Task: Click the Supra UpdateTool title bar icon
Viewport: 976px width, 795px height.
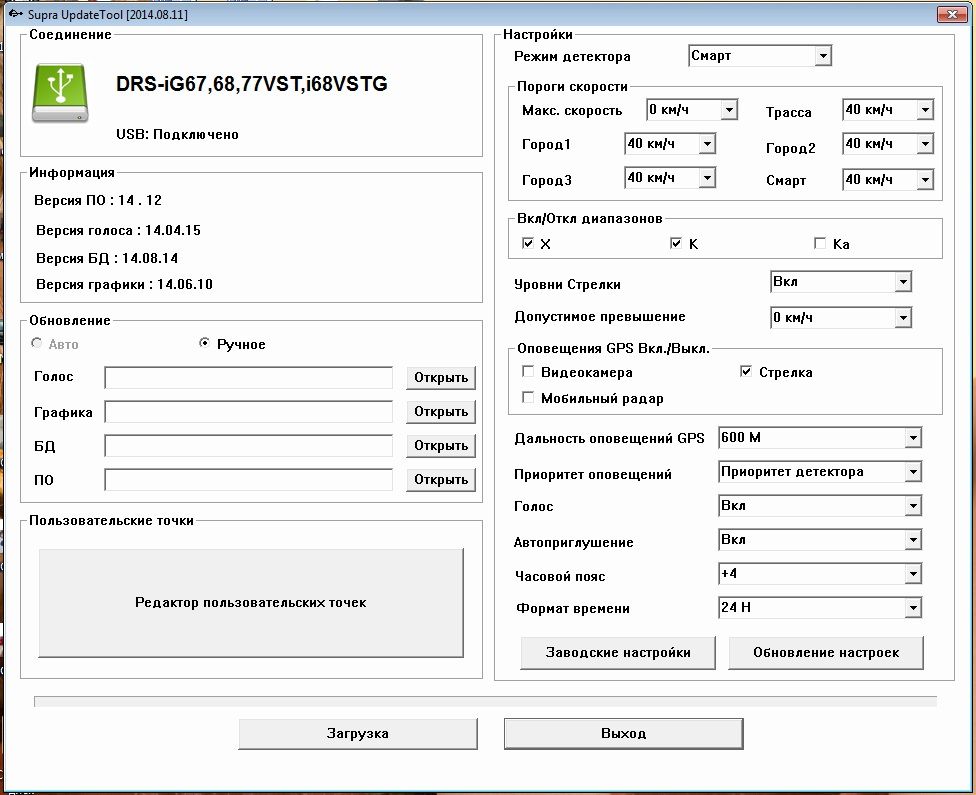Action: 16,14
